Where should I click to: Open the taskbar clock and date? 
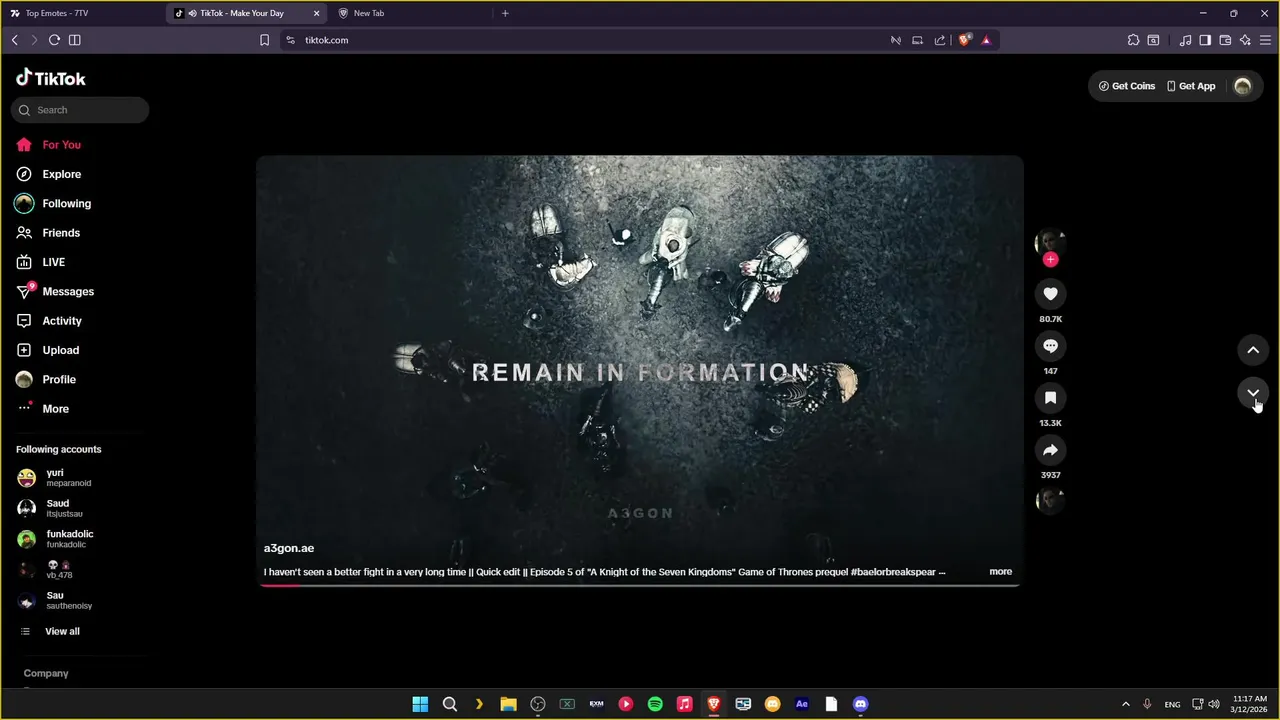(1250, 704)
